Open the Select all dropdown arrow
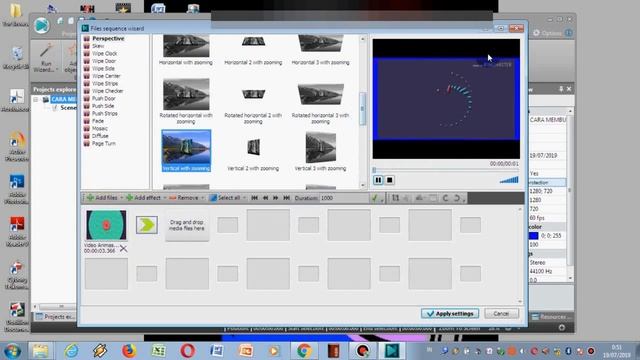Image resolution: width=640 pixels, height=360 pixels. [244, 198]
